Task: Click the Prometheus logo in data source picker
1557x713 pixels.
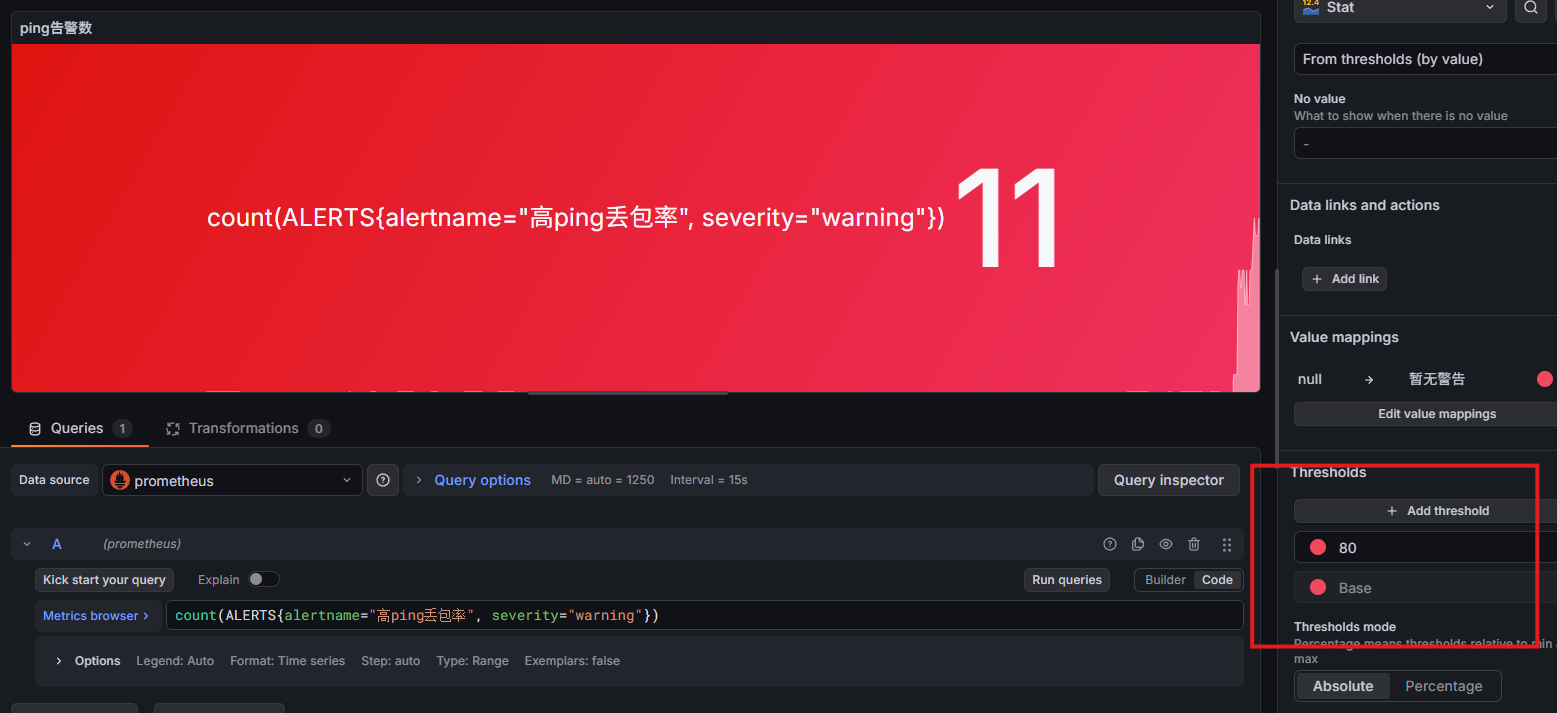Action: (120, 480)
